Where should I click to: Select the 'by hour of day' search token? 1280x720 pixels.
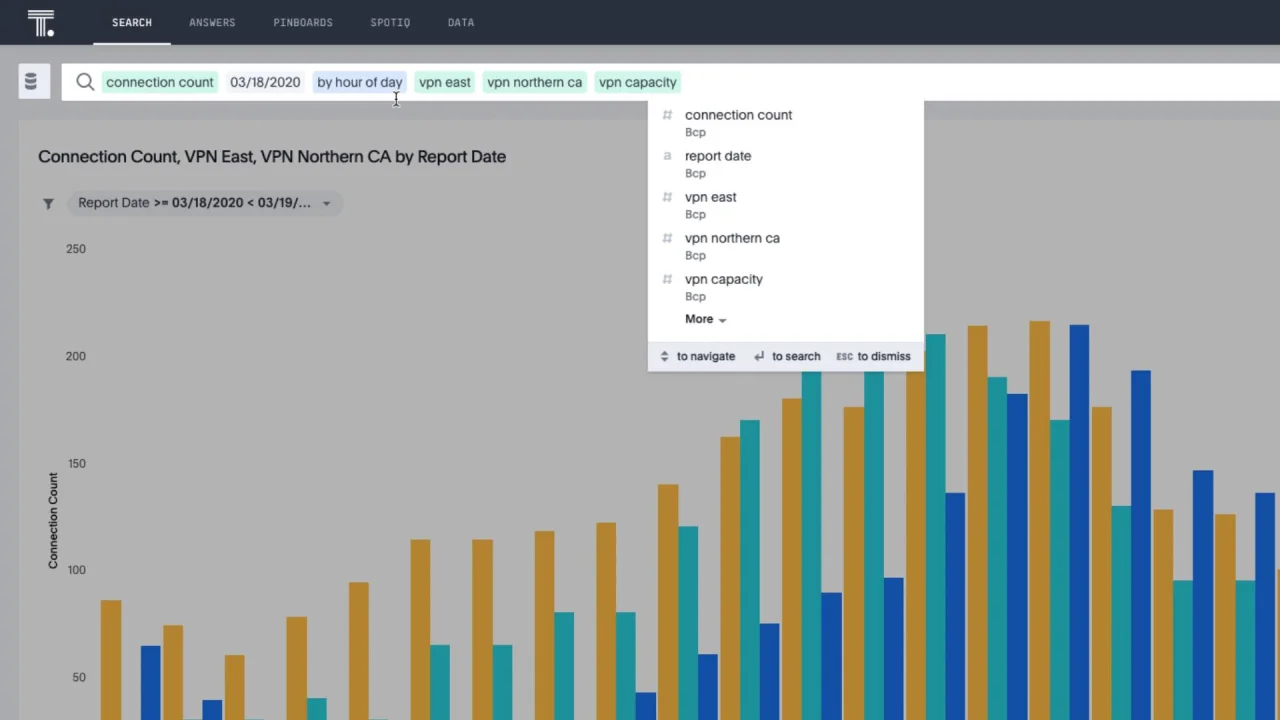click(x=359, y=82)
